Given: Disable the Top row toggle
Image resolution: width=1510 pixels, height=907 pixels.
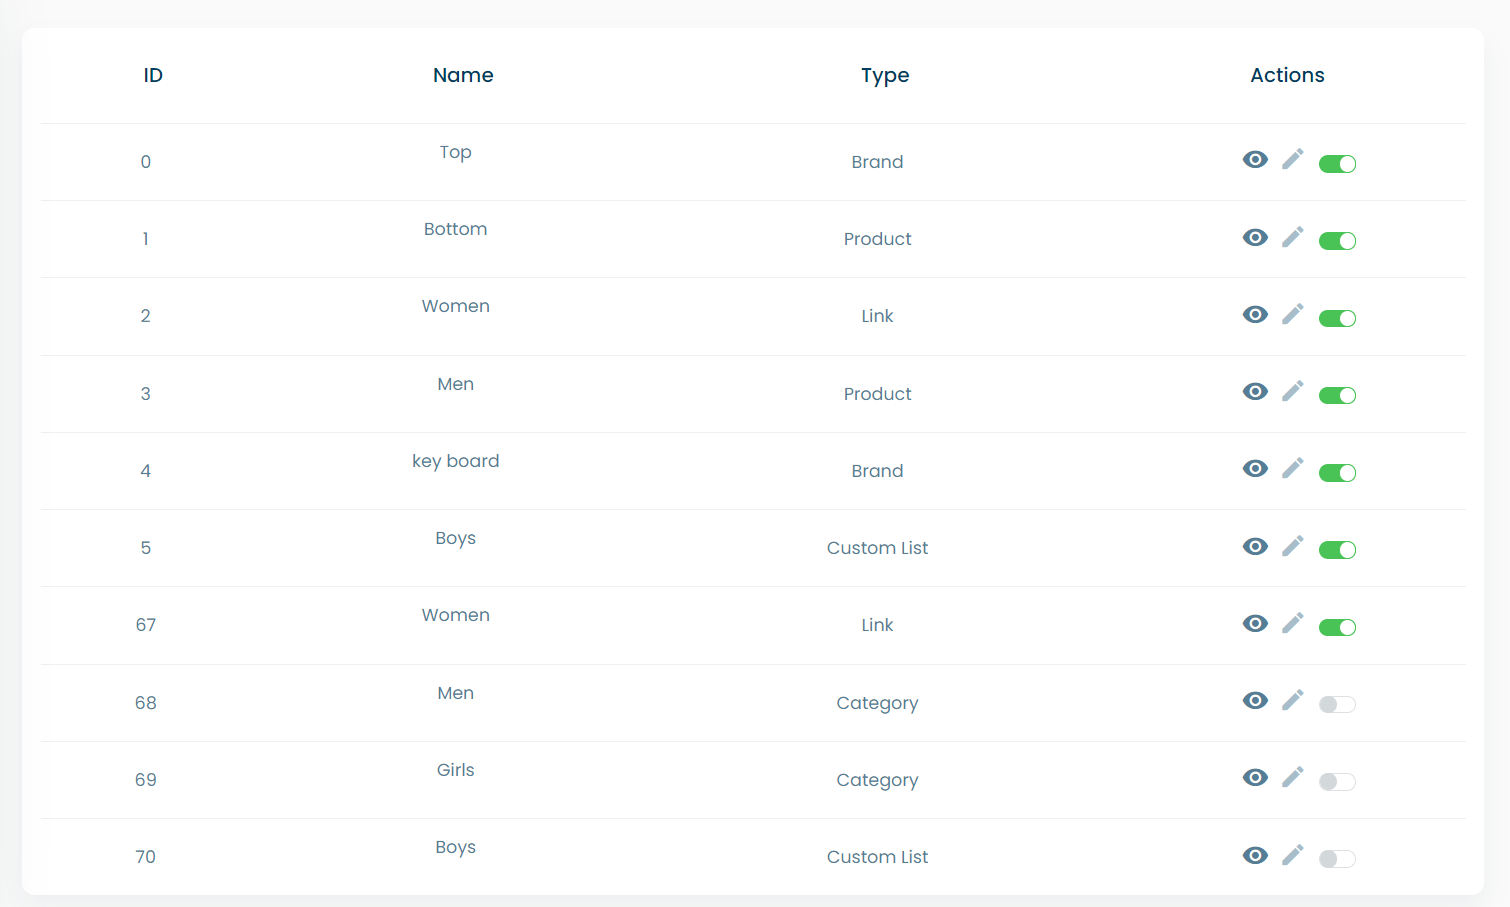Looking at the screenshot, I should coord(1337,164).
